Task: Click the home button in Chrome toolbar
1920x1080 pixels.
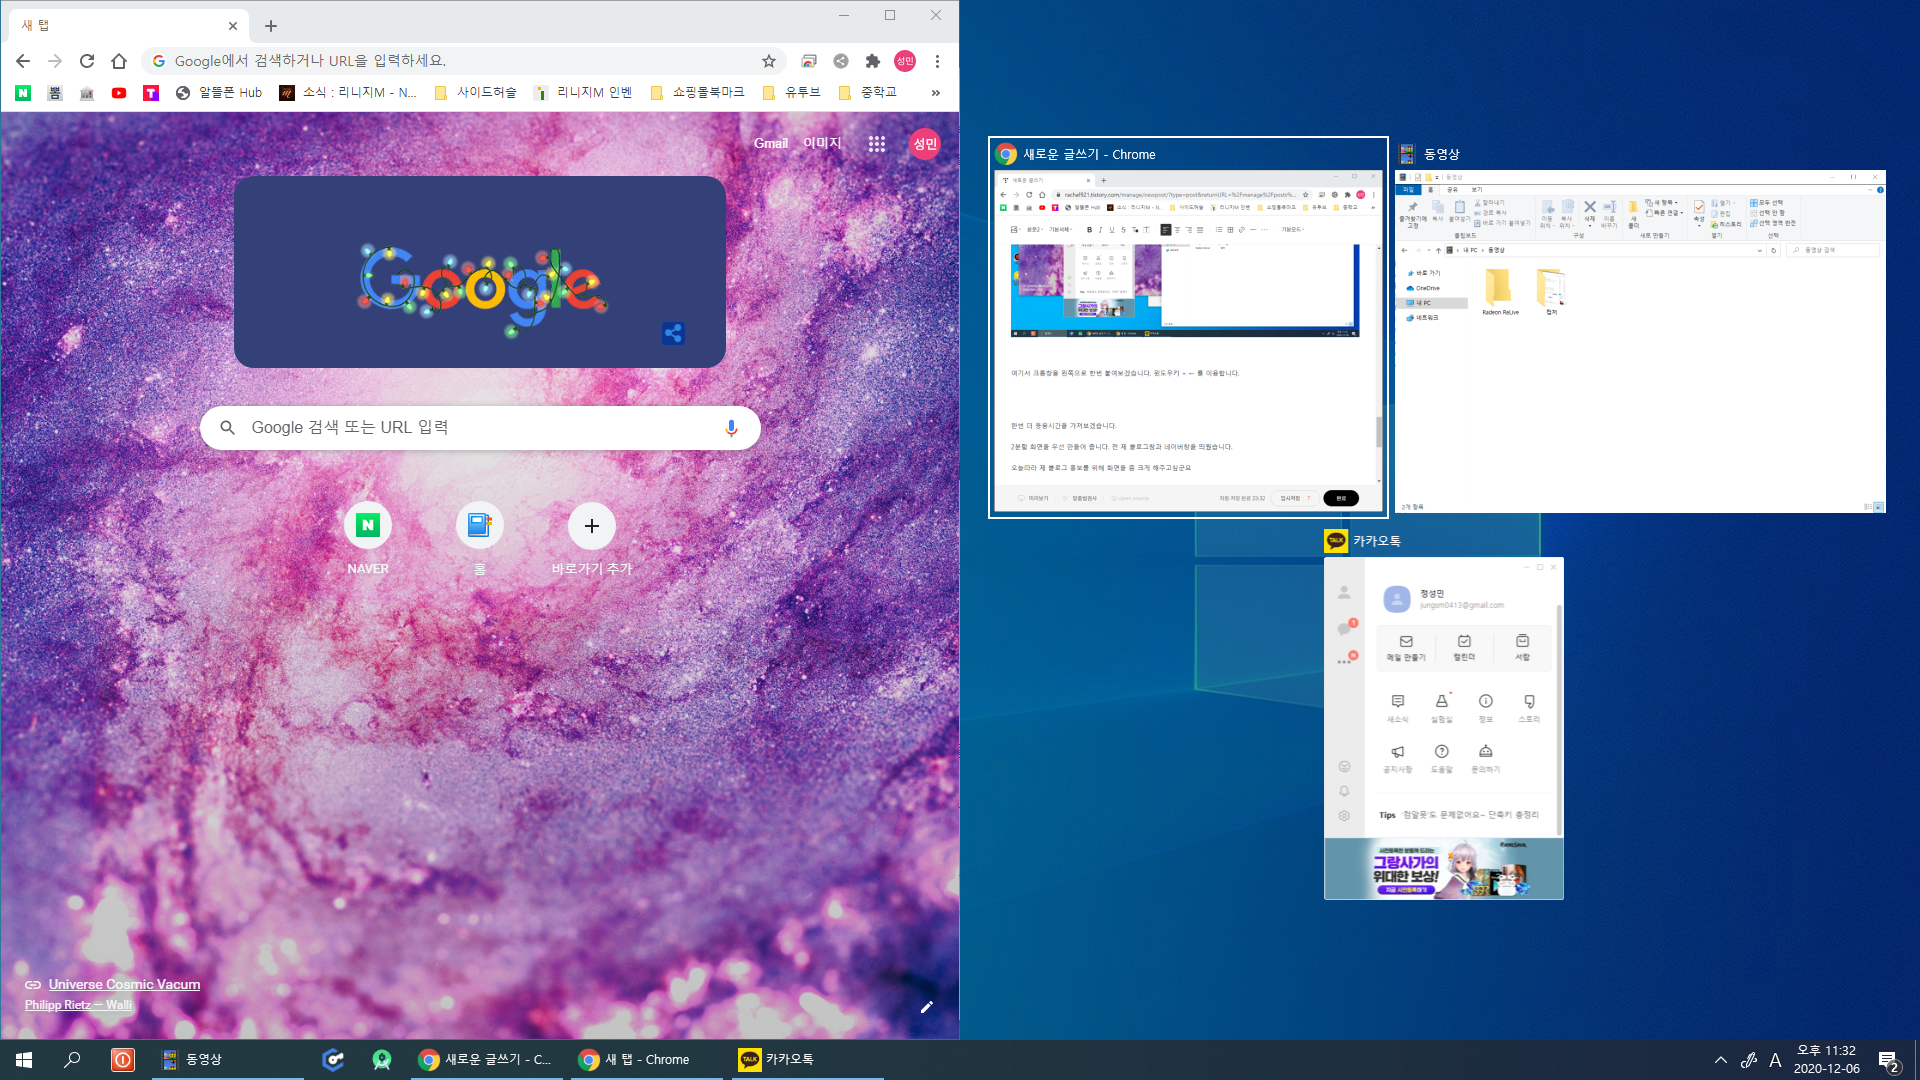Action: point(119,61)
